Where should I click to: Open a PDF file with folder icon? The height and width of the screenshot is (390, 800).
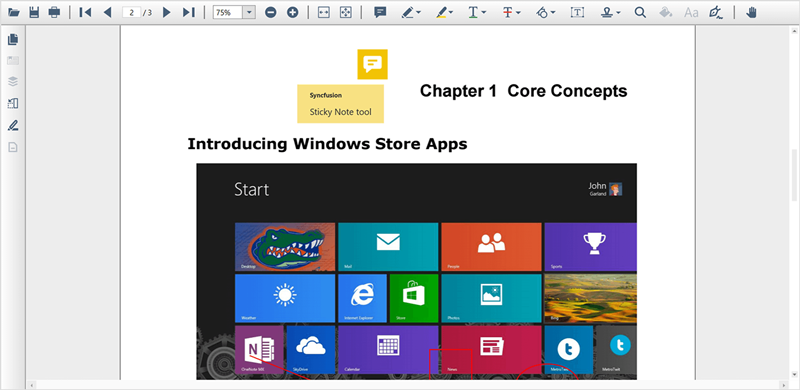[14, 12]
